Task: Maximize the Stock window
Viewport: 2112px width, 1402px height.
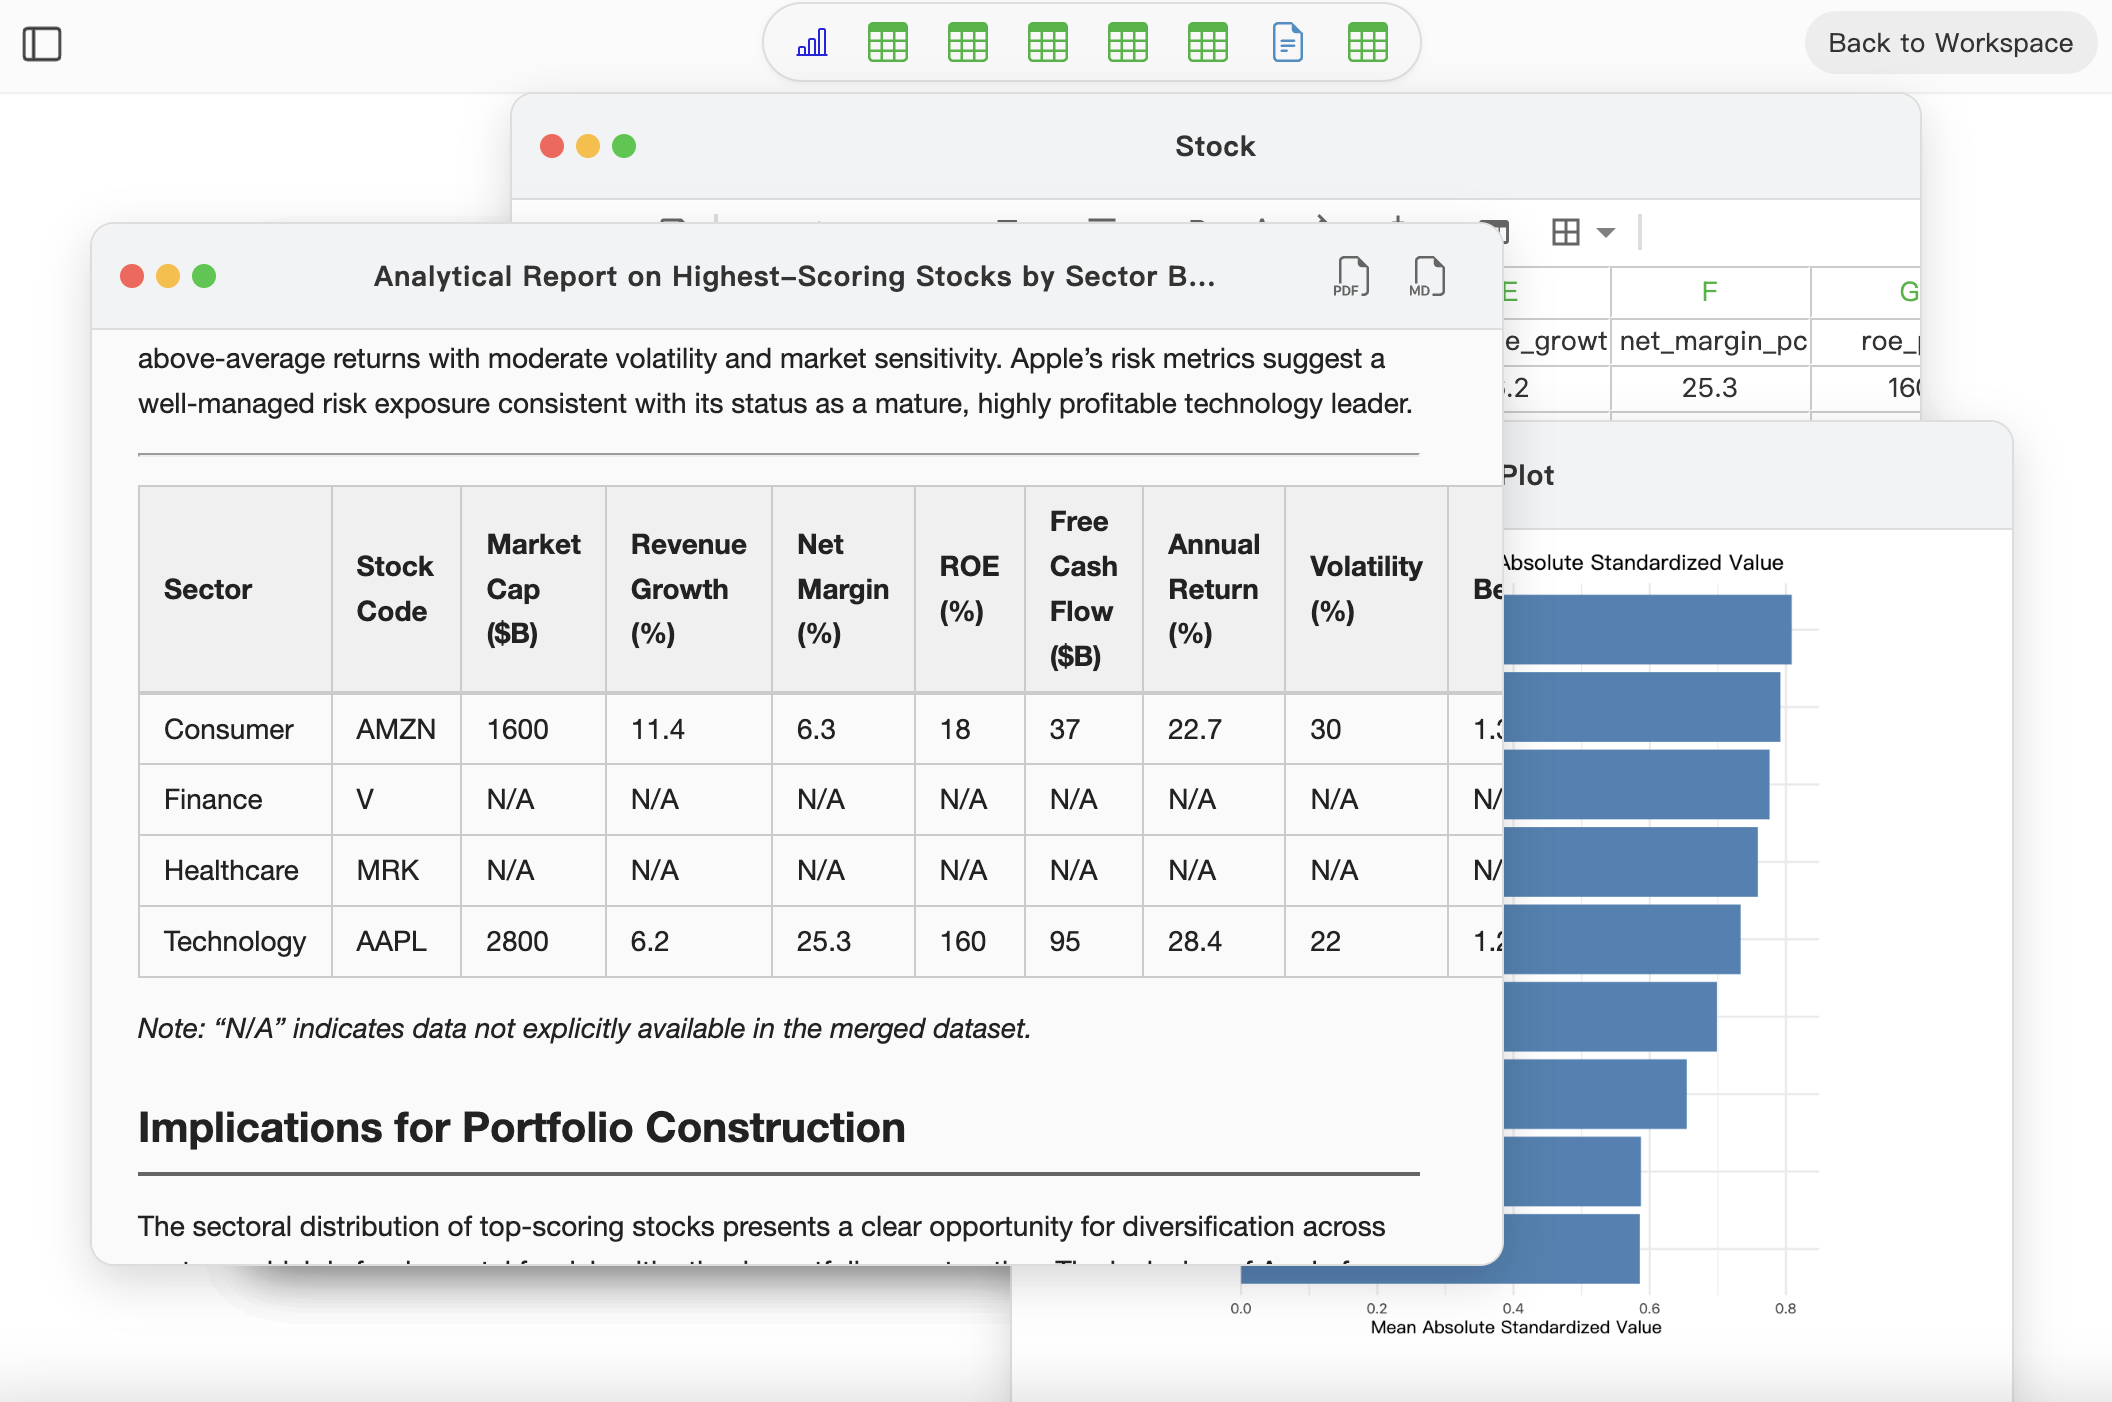Action: coord(624,146)
